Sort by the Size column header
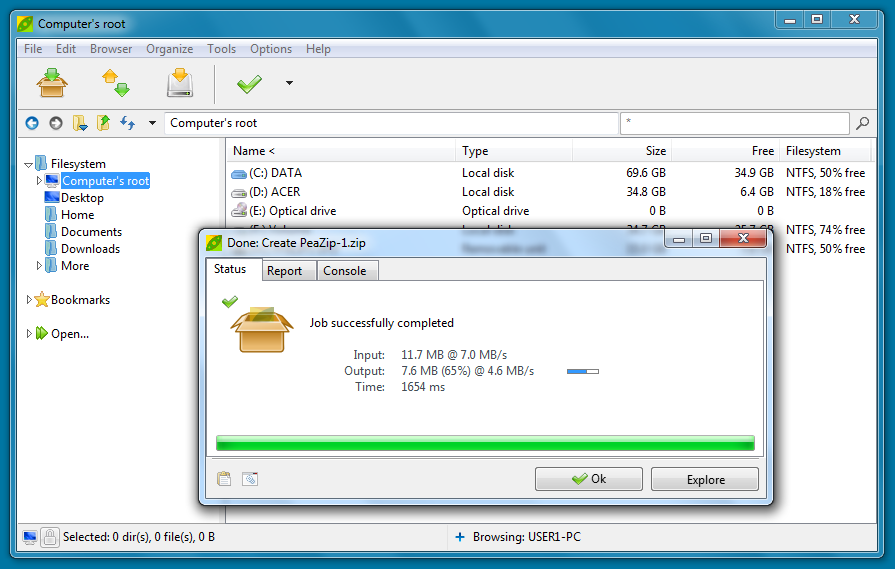Screen dimensions: 895x569 (622, 151)
